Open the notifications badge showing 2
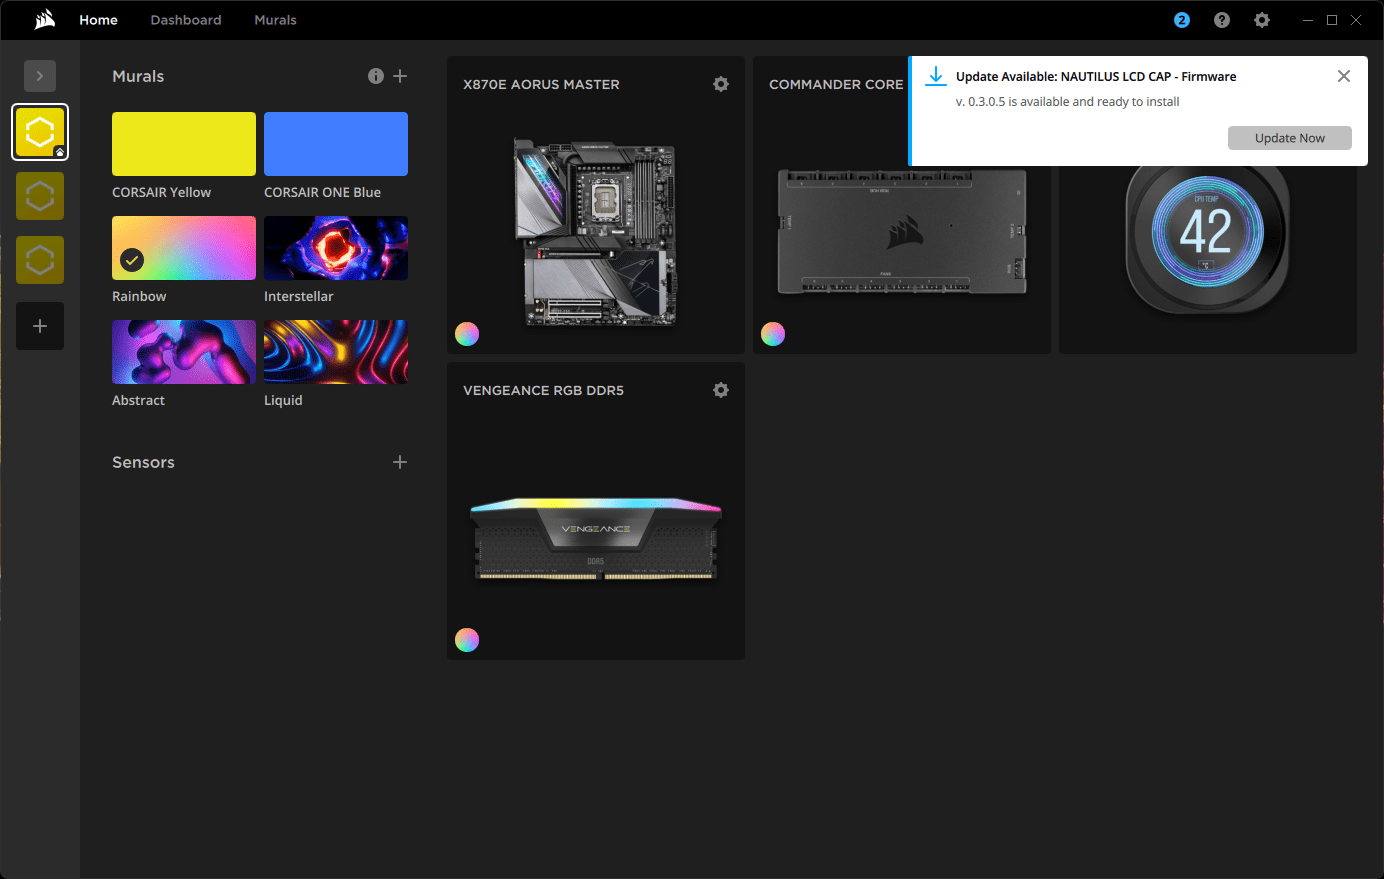The image size is (1384, 879). coord(1181,19)
